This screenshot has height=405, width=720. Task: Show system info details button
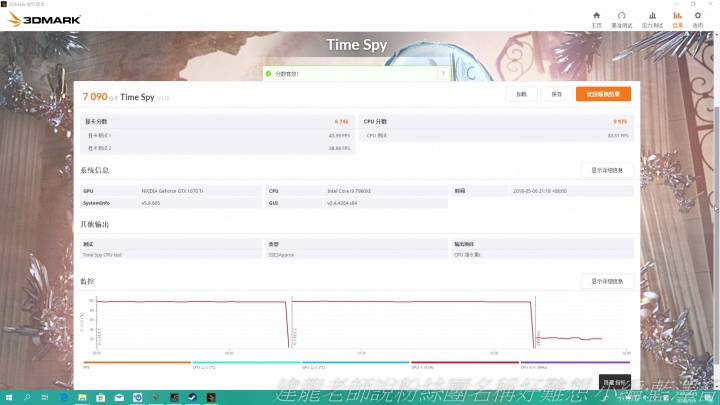pos(607,170)
